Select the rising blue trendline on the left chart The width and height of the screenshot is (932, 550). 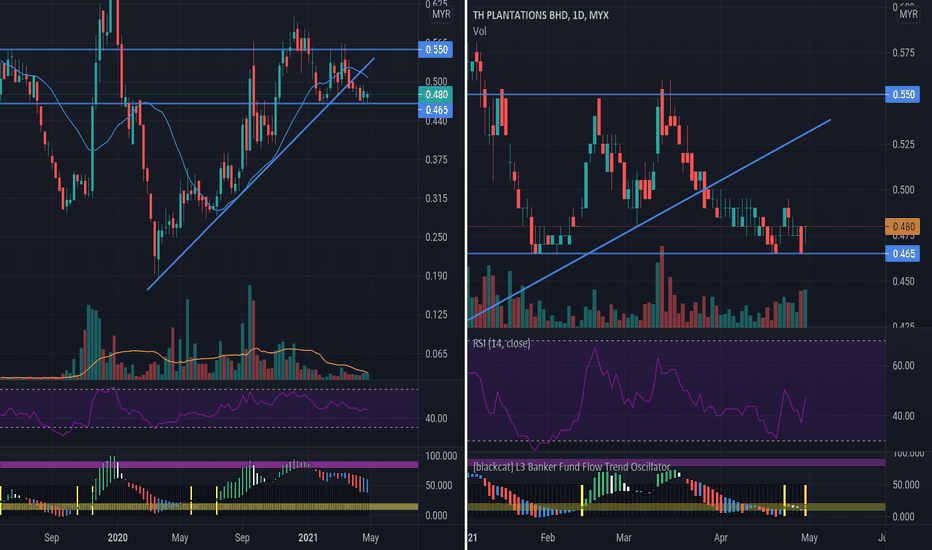[x=260, y=174]
